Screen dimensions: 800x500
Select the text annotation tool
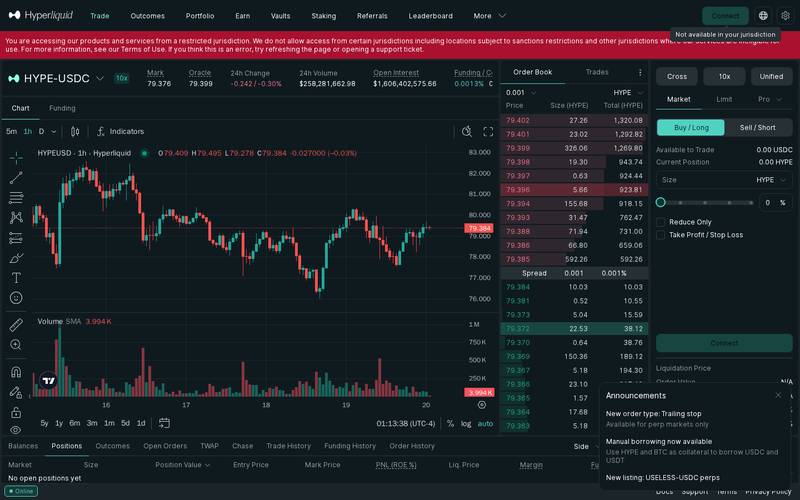point(16,278)
